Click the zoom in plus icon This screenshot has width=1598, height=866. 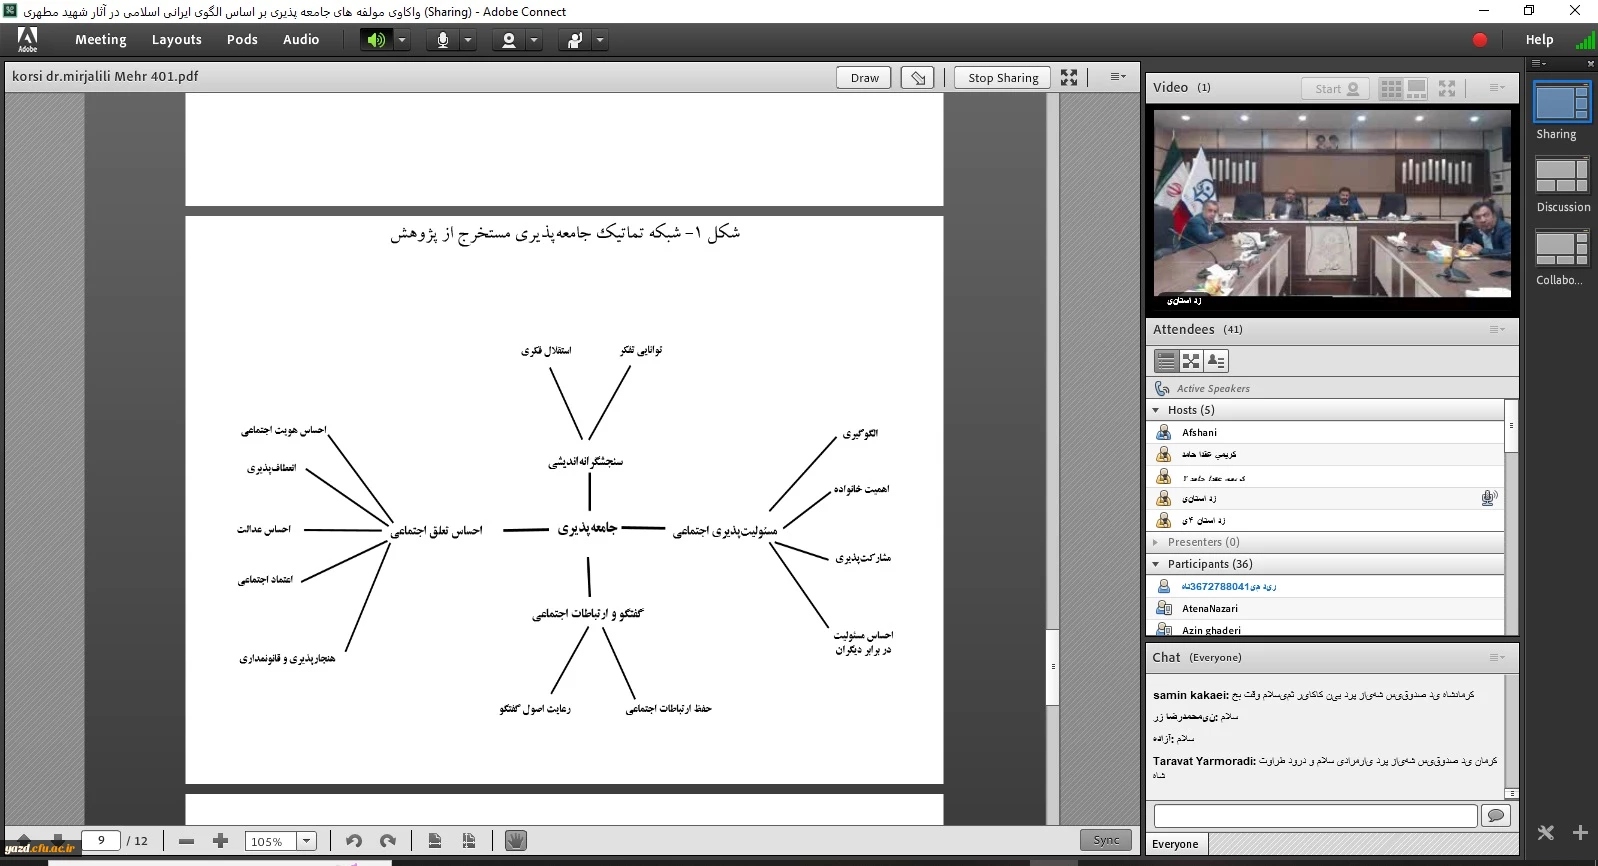(x=221, y=841)
